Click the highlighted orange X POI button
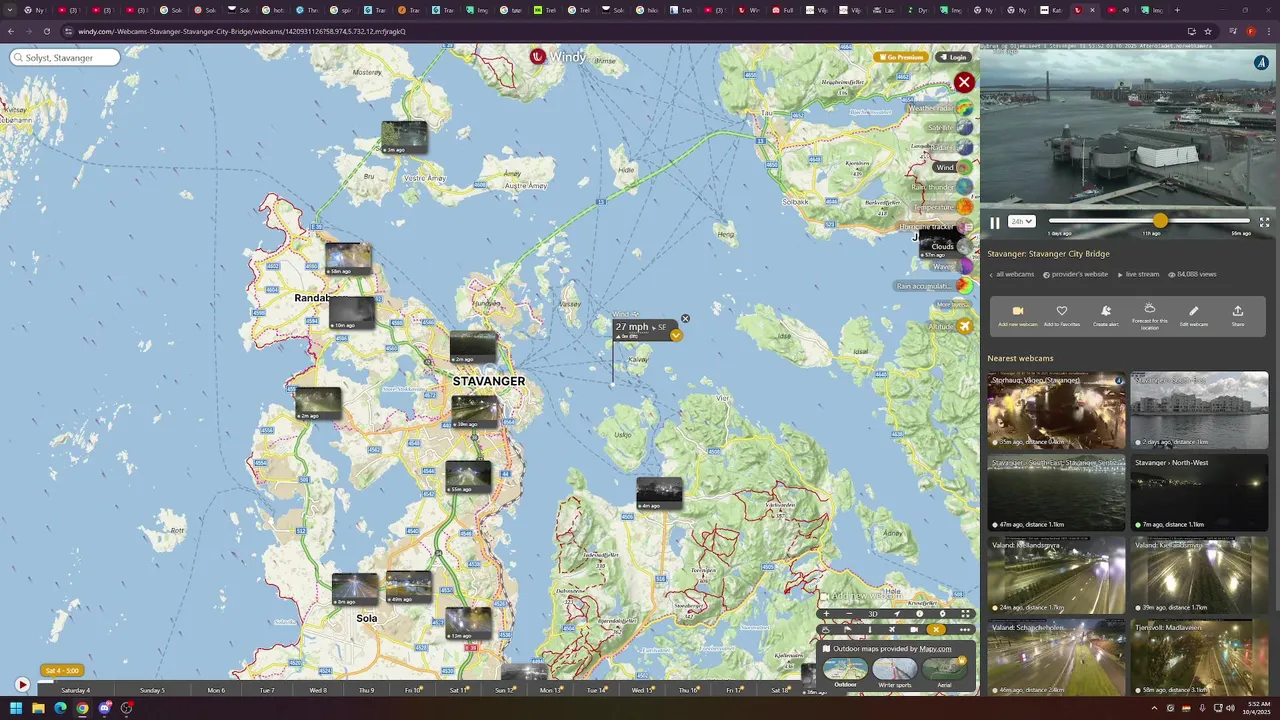The width and height of the screenshot is (1280, 720). (x=936, y=630)
